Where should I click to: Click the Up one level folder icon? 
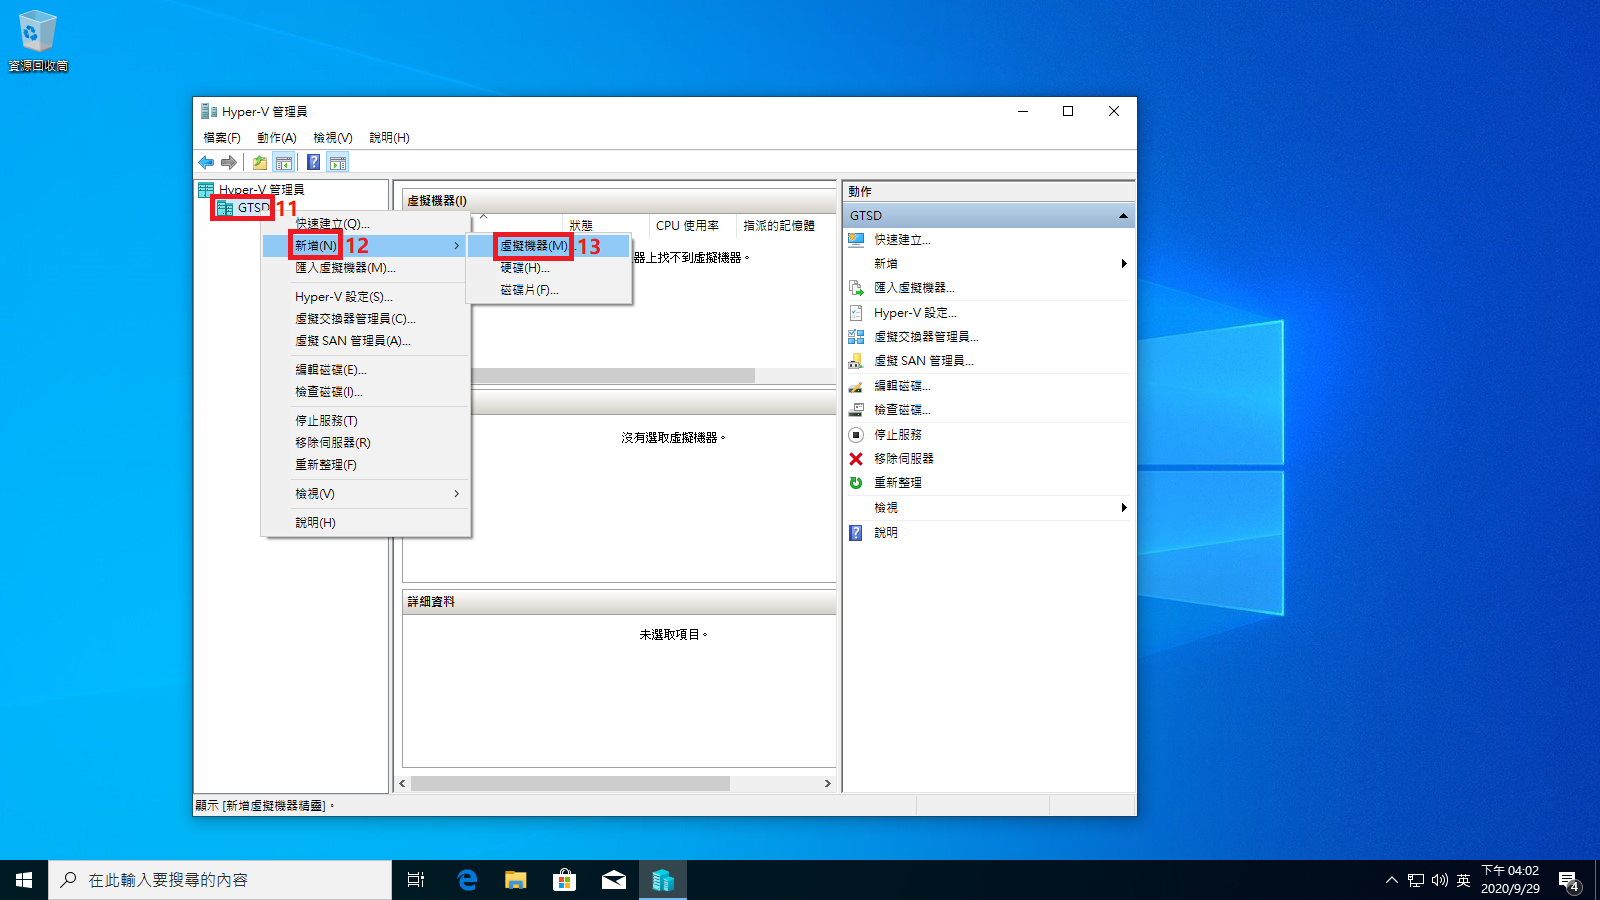click(x=260, y=162)
